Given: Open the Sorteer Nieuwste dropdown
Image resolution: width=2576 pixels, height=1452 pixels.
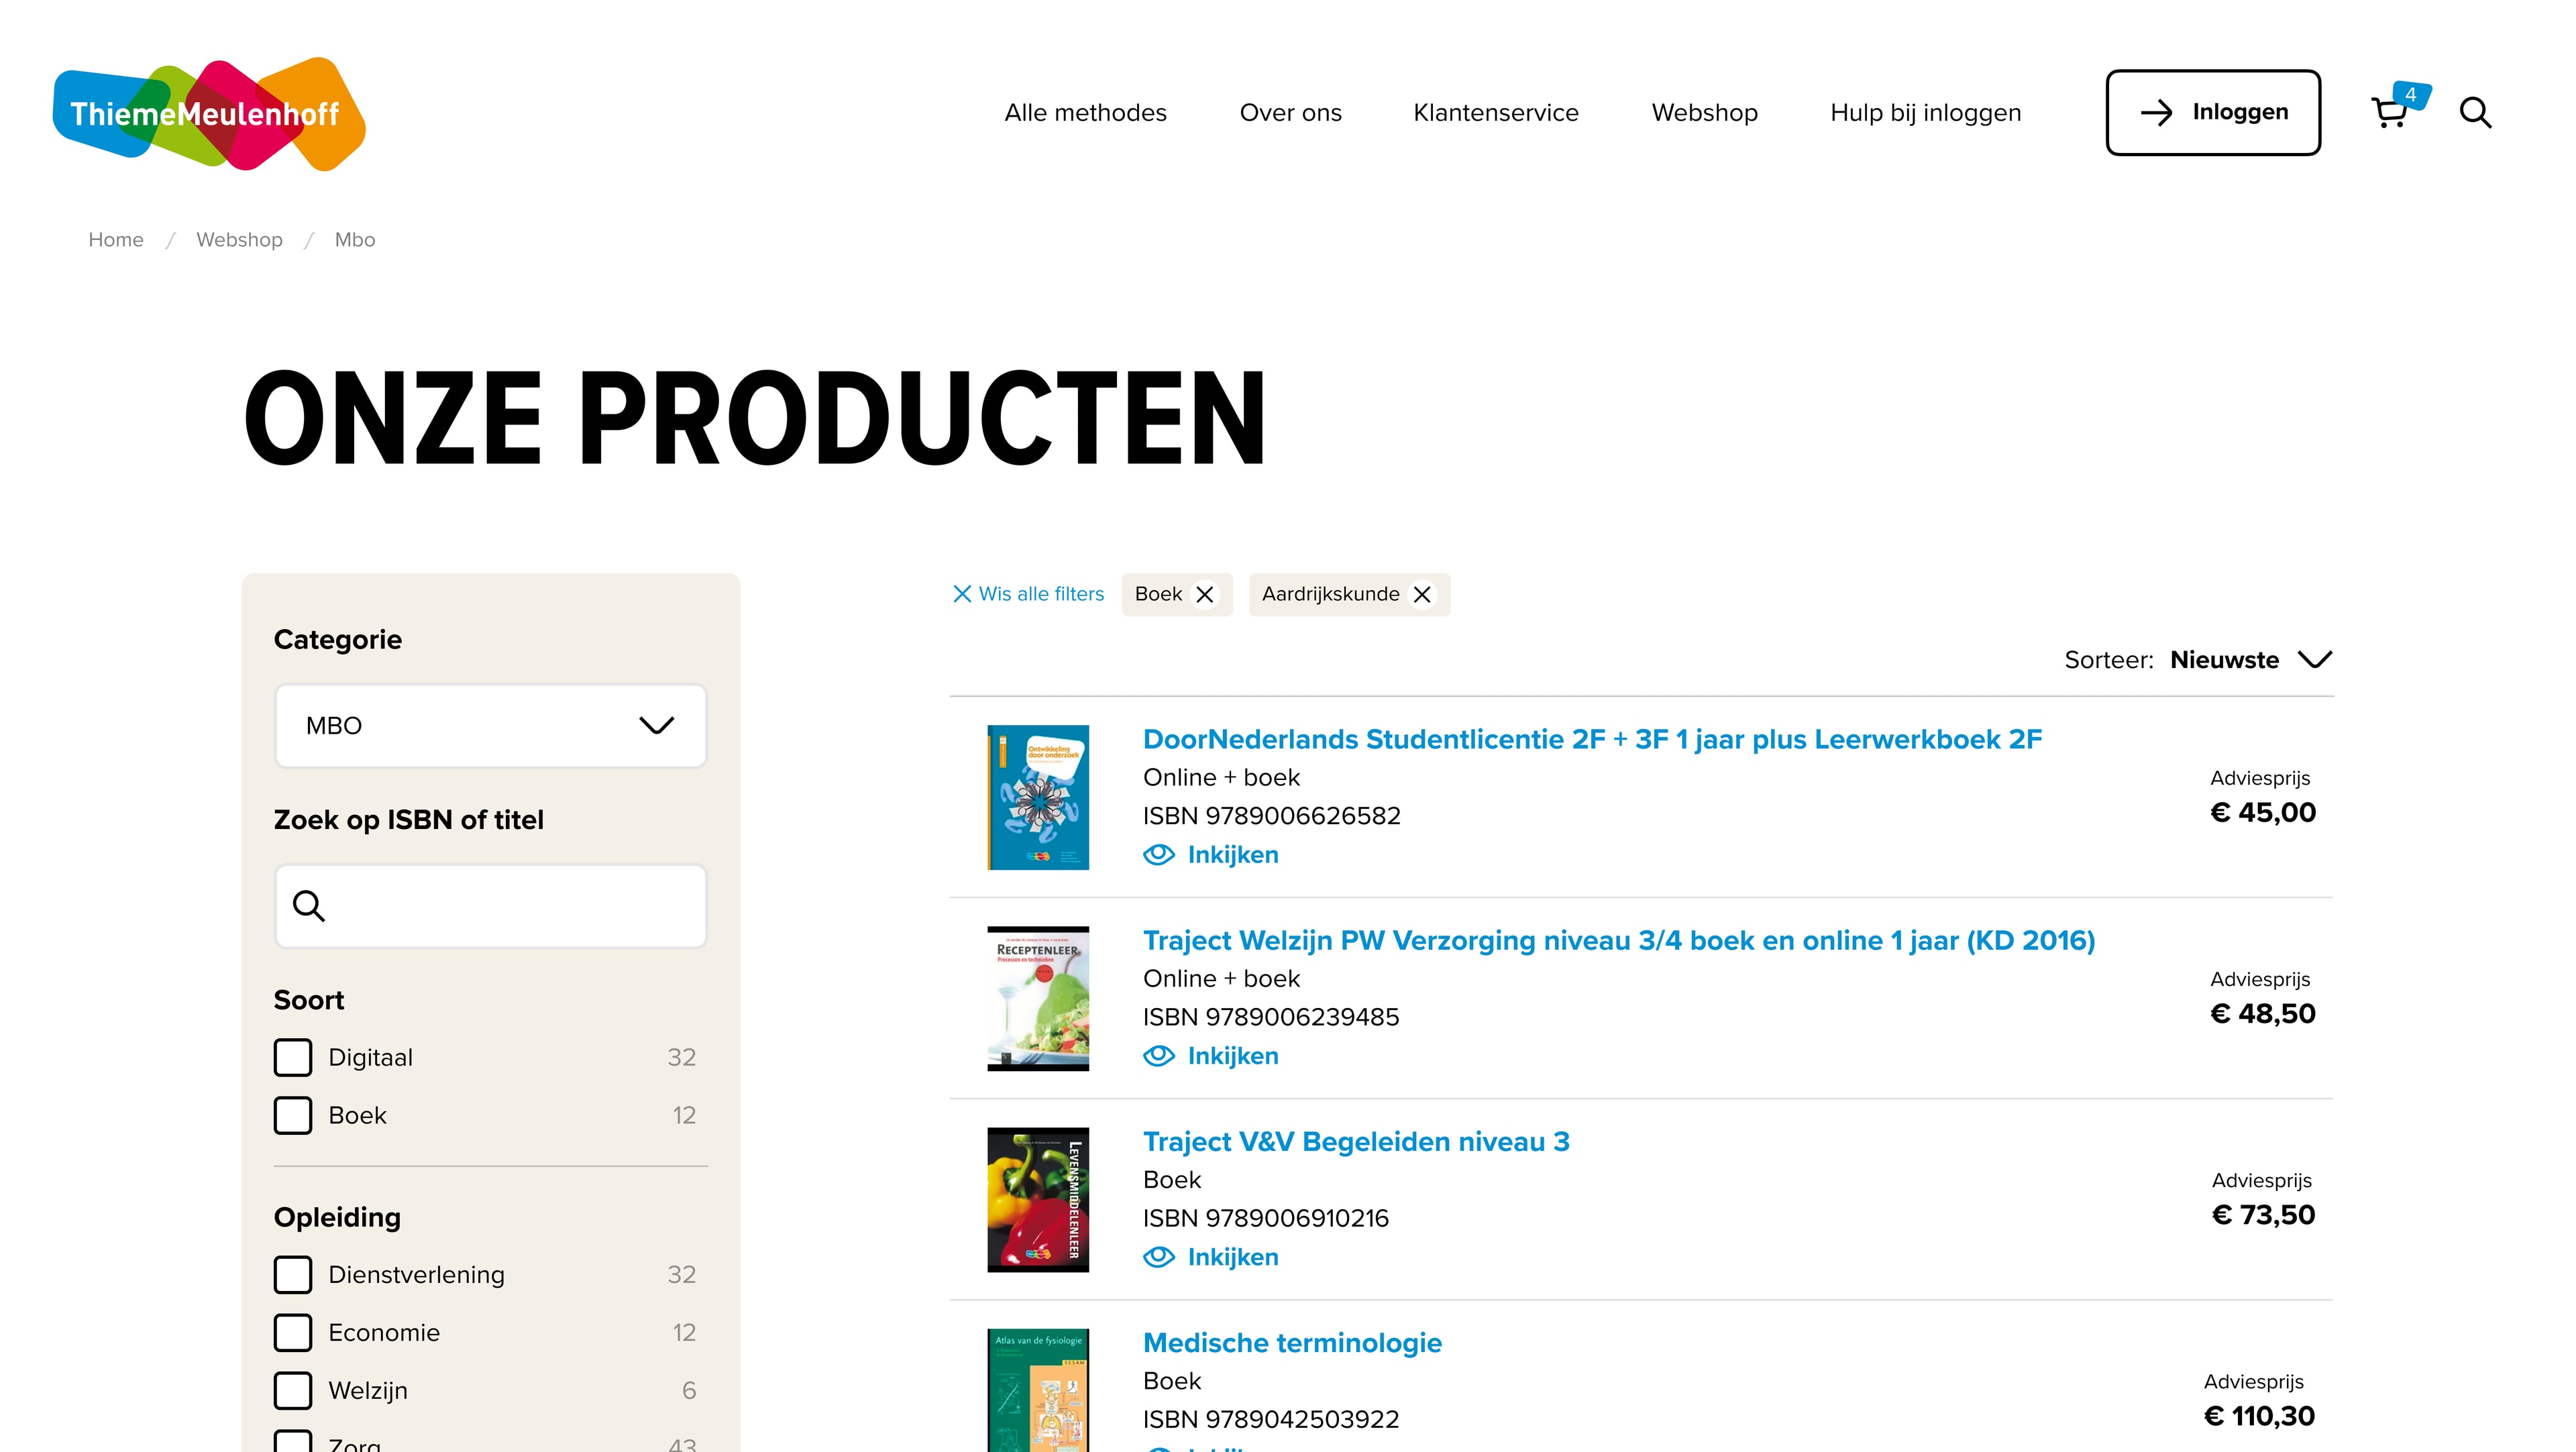Looking at the screenshot, I should (x=2251, y=659).
